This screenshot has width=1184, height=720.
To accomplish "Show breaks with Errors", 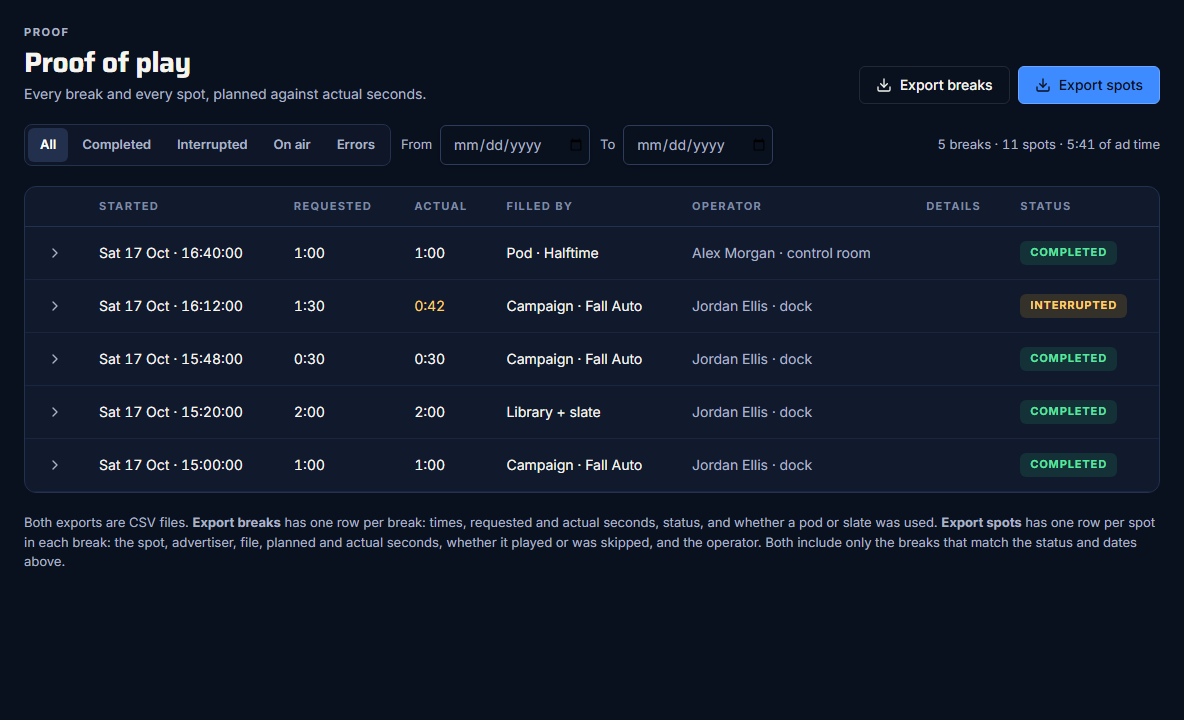I will click(356, 145).
